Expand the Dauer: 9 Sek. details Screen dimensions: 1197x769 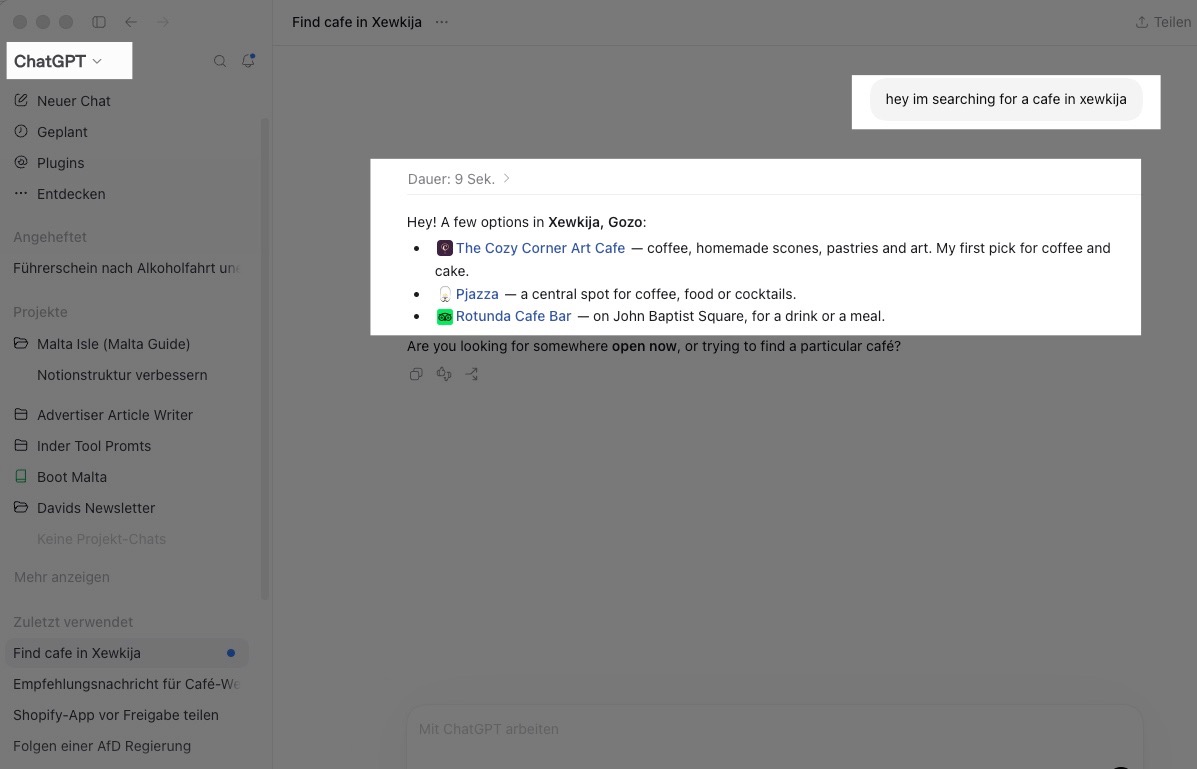tap(459, 179)
